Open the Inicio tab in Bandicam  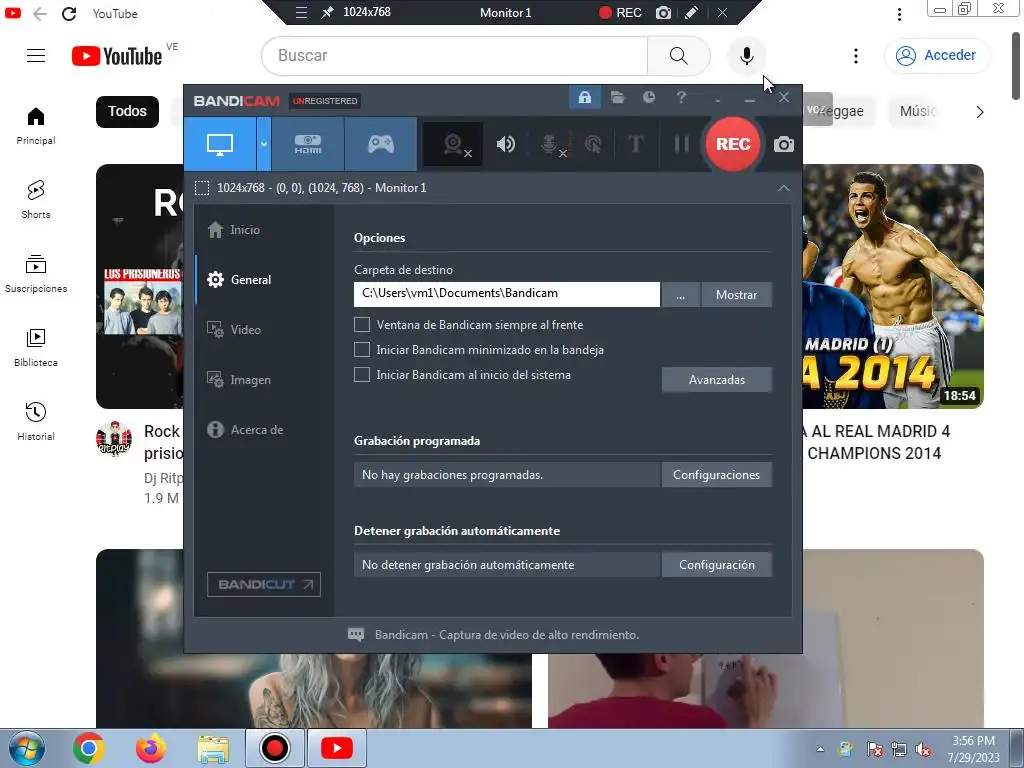[x=233, y=230]
